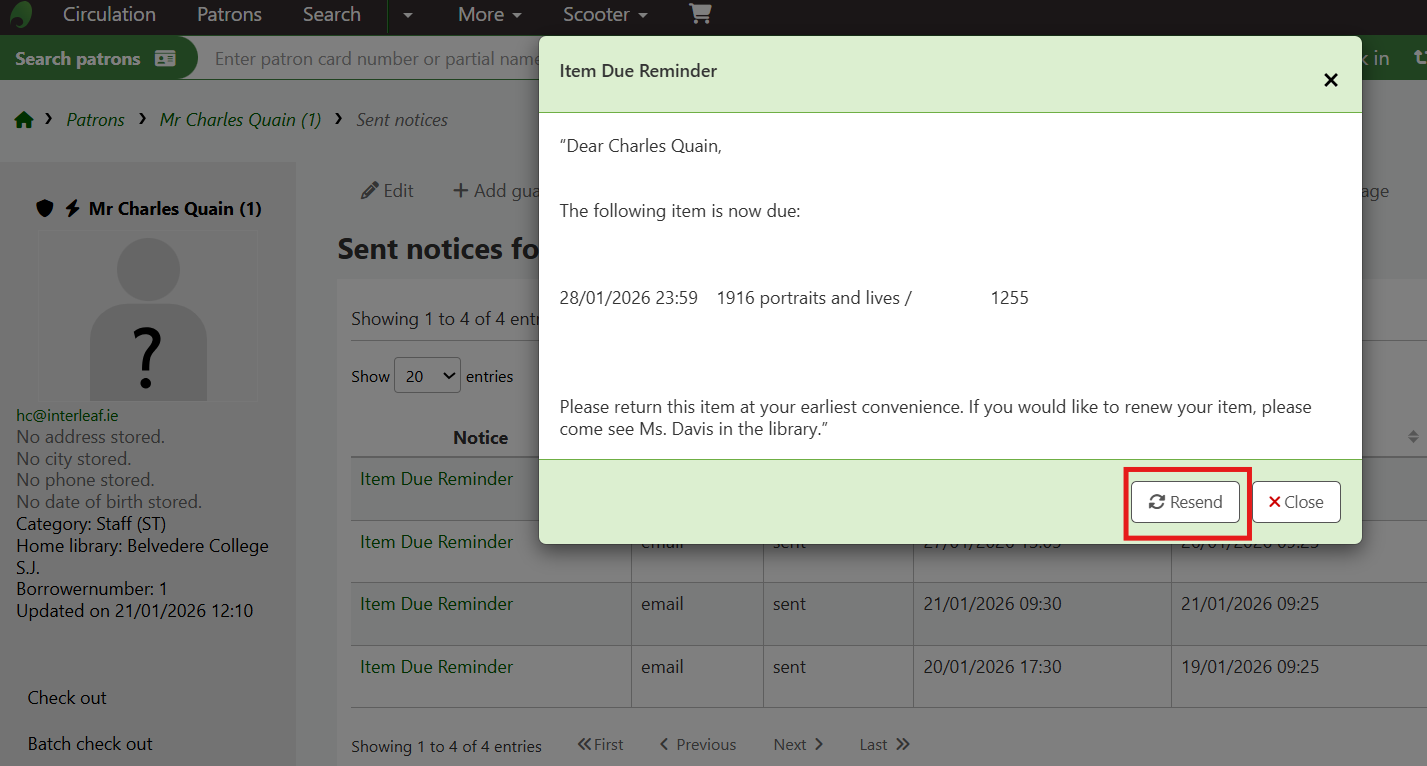Image resolution: width=1427 pixels, height=766 pixels.
Task: Open the Mr Charles Quain (1) breadcrumb link
Action: (x=241, y=120)
